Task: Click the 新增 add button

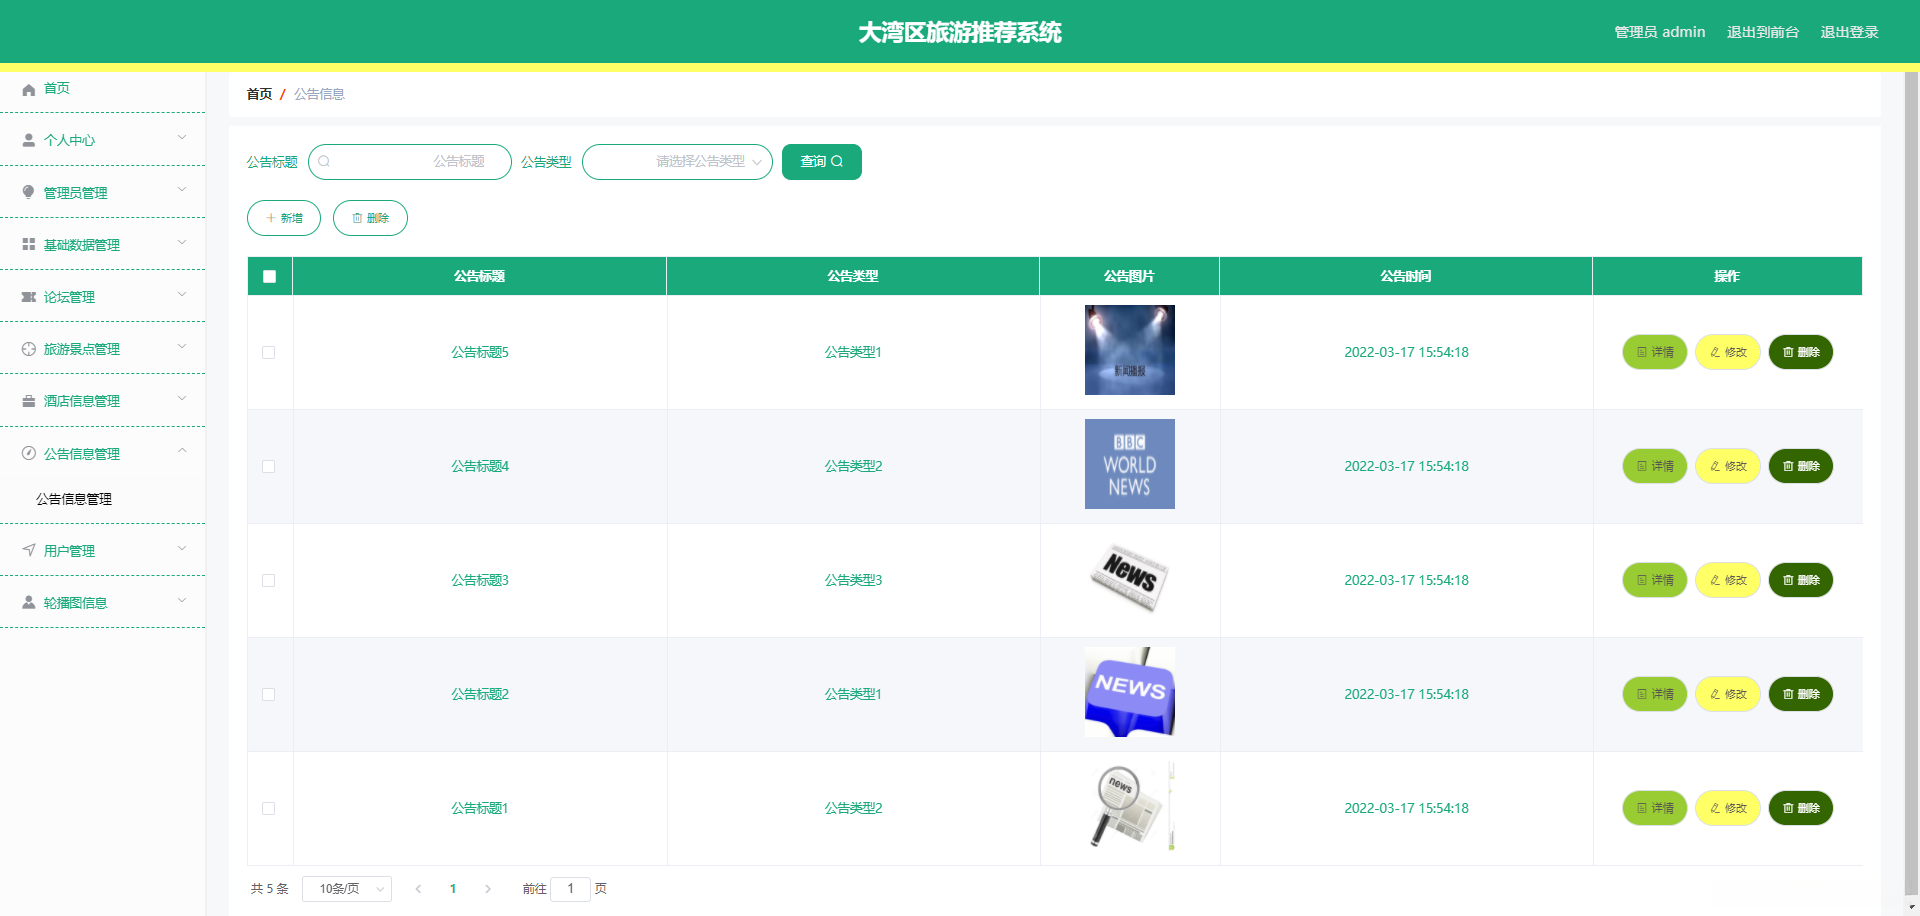Action: coord(284,218)
